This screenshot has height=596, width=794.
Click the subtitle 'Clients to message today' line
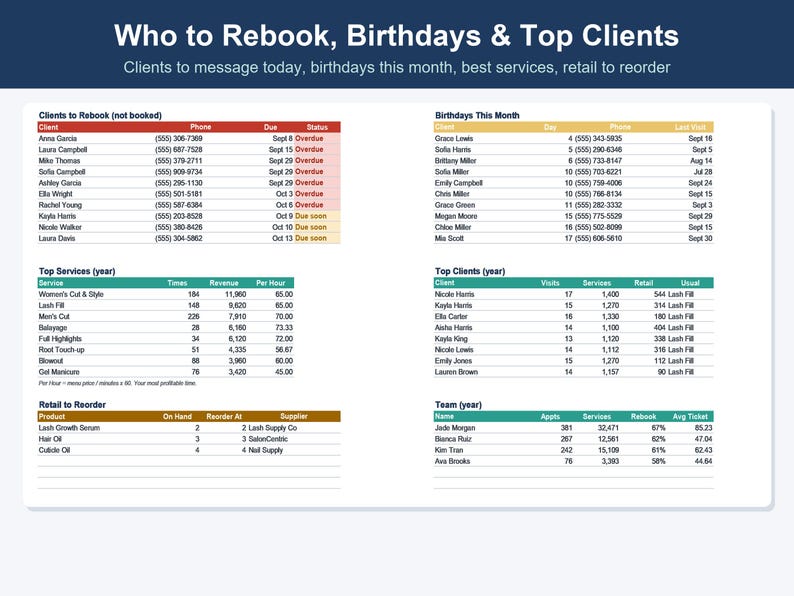[396, 67]
